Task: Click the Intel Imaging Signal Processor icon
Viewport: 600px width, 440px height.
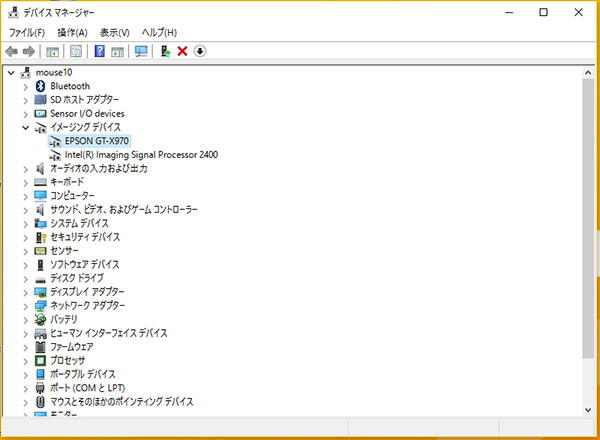Action: (55, 155)
